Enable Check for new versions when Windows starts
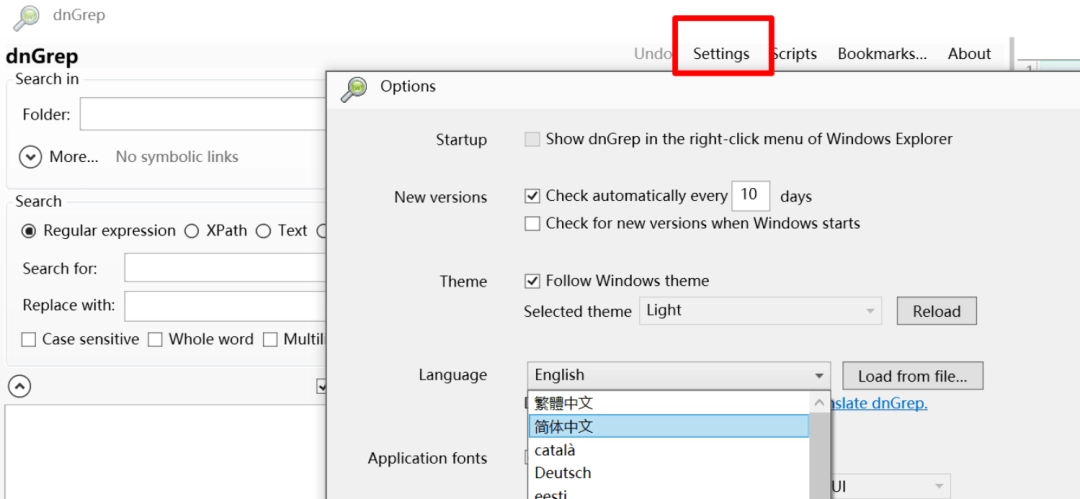 [533, 224]
